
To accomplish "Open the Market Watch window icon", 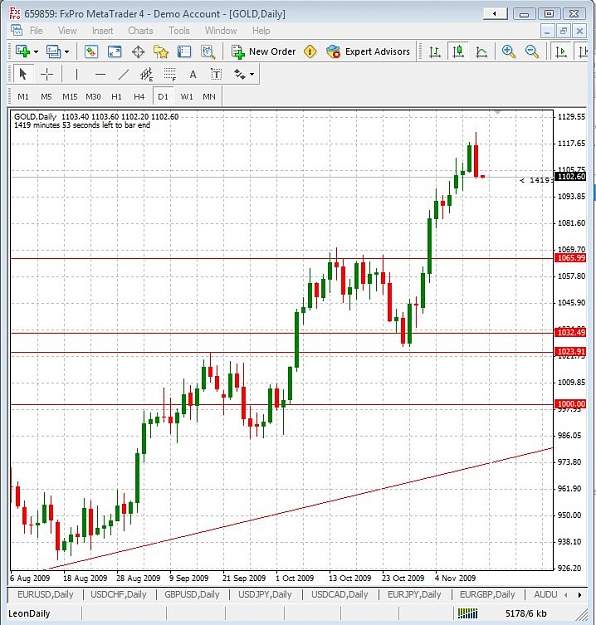I will [91, 51].
